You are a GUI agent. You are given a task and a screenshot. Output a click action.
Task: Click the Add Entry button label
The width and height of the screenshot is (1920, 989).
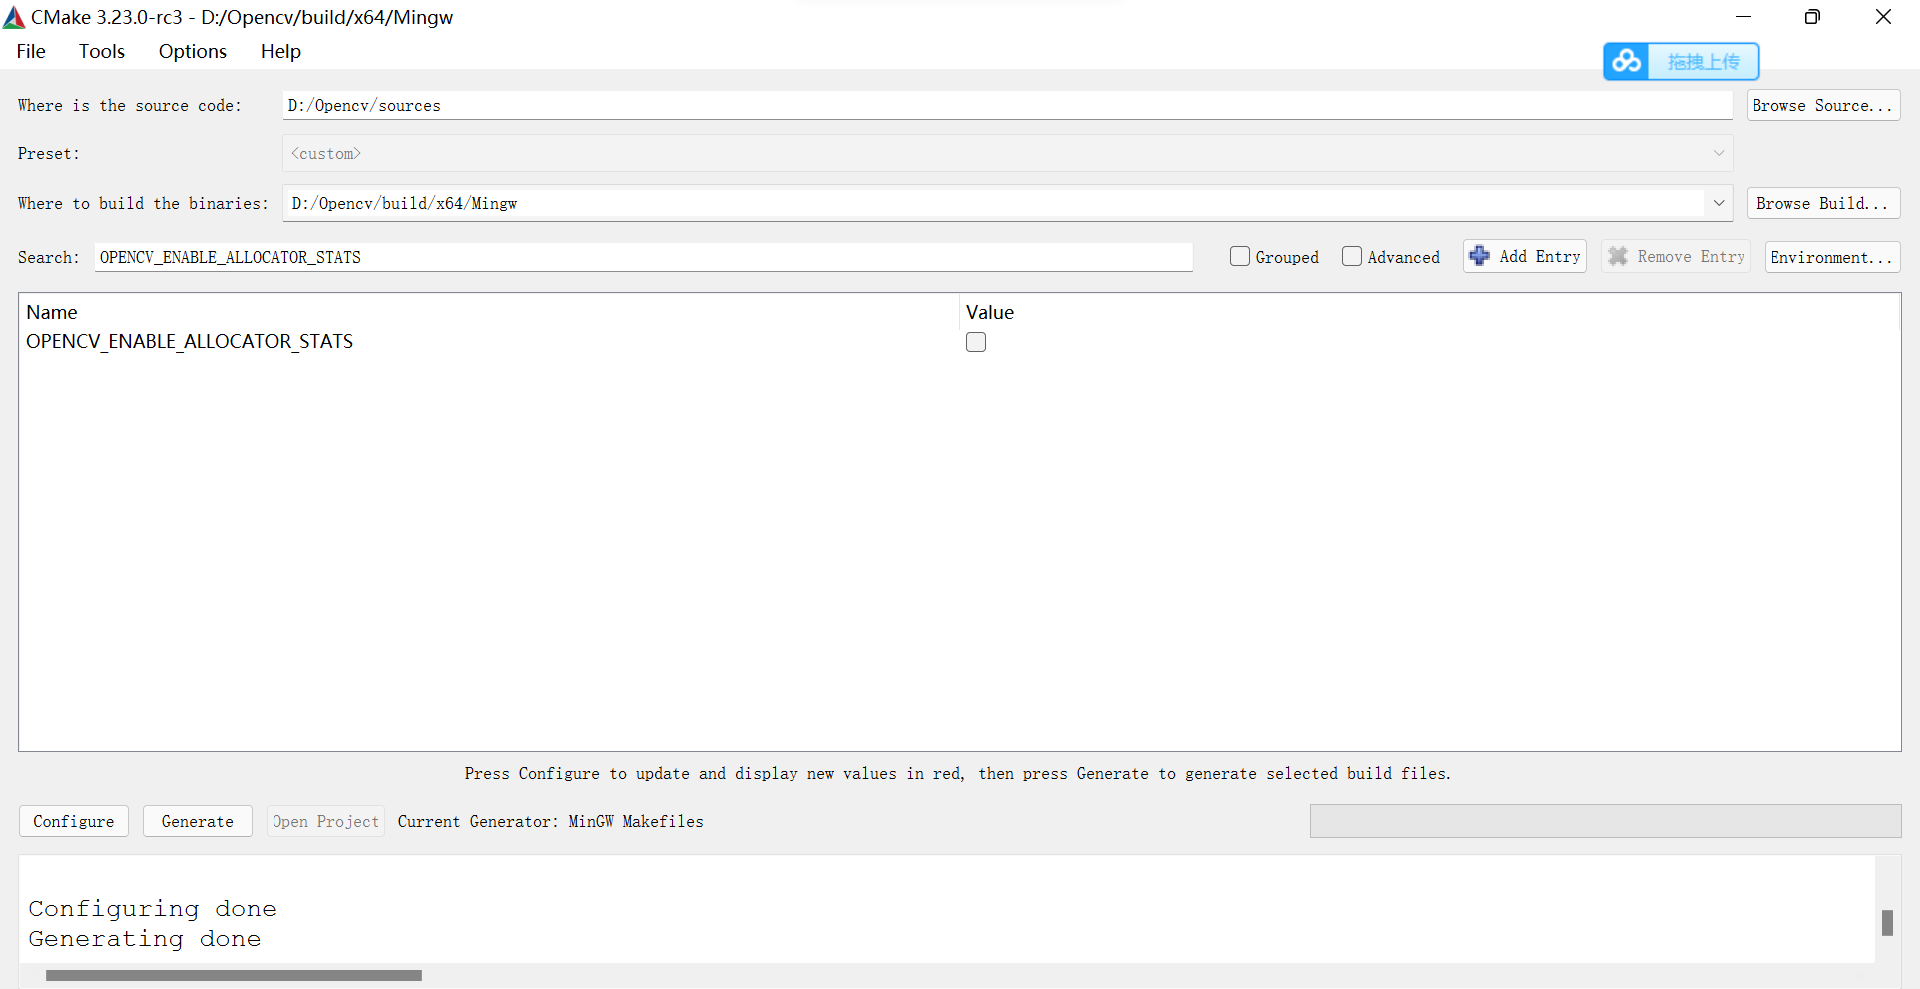[x=1540, y=256]
